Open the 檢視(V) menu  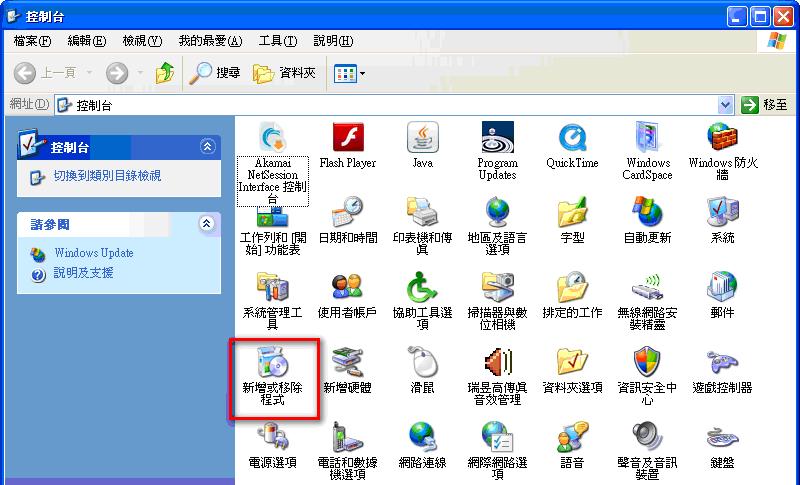pos(142,41)
